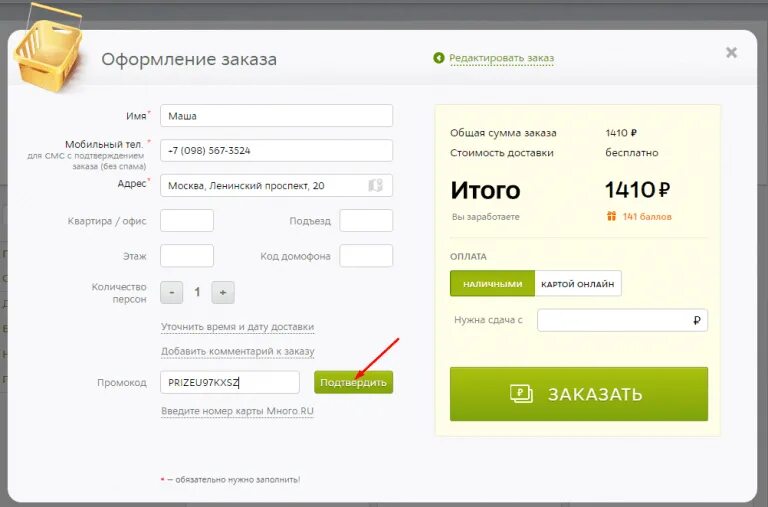Focus the Адрес input field

276,186
